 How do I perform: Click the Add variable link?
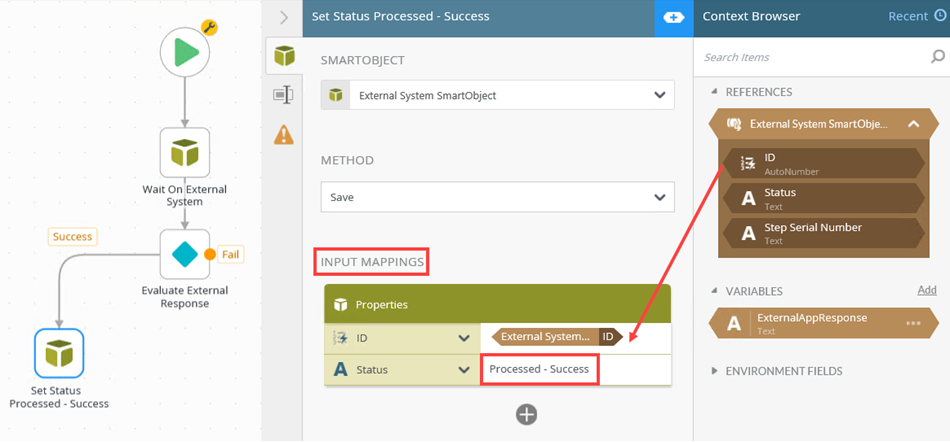927,290
